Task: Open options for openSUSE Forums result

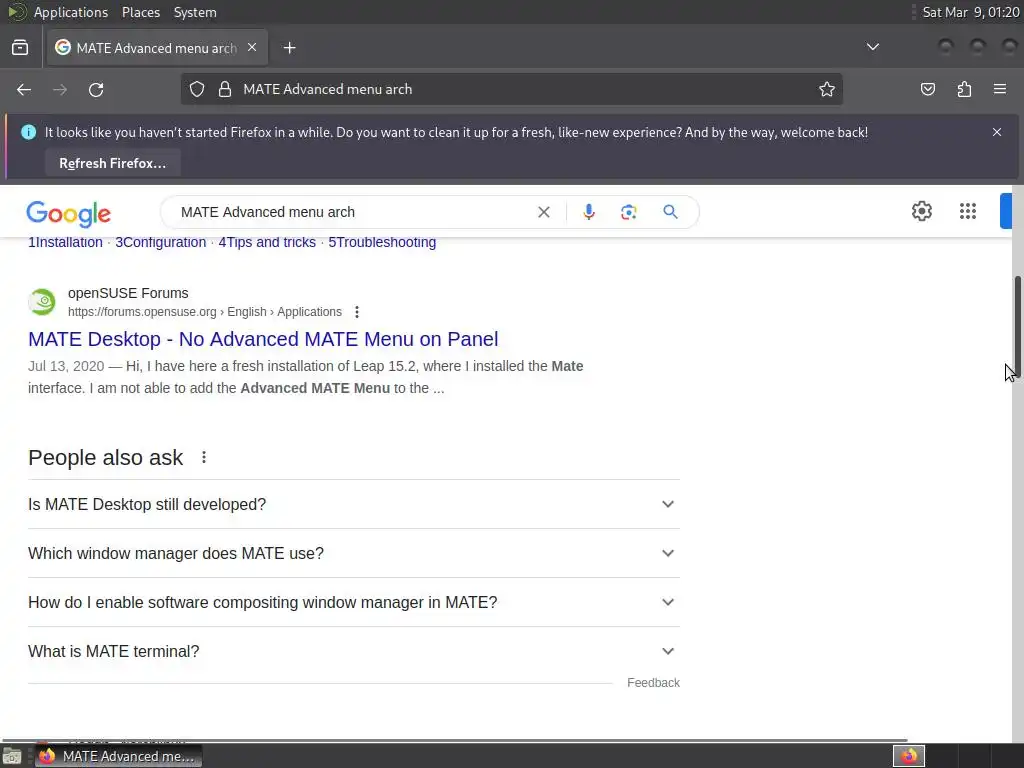Action: (x=357, y=312)
